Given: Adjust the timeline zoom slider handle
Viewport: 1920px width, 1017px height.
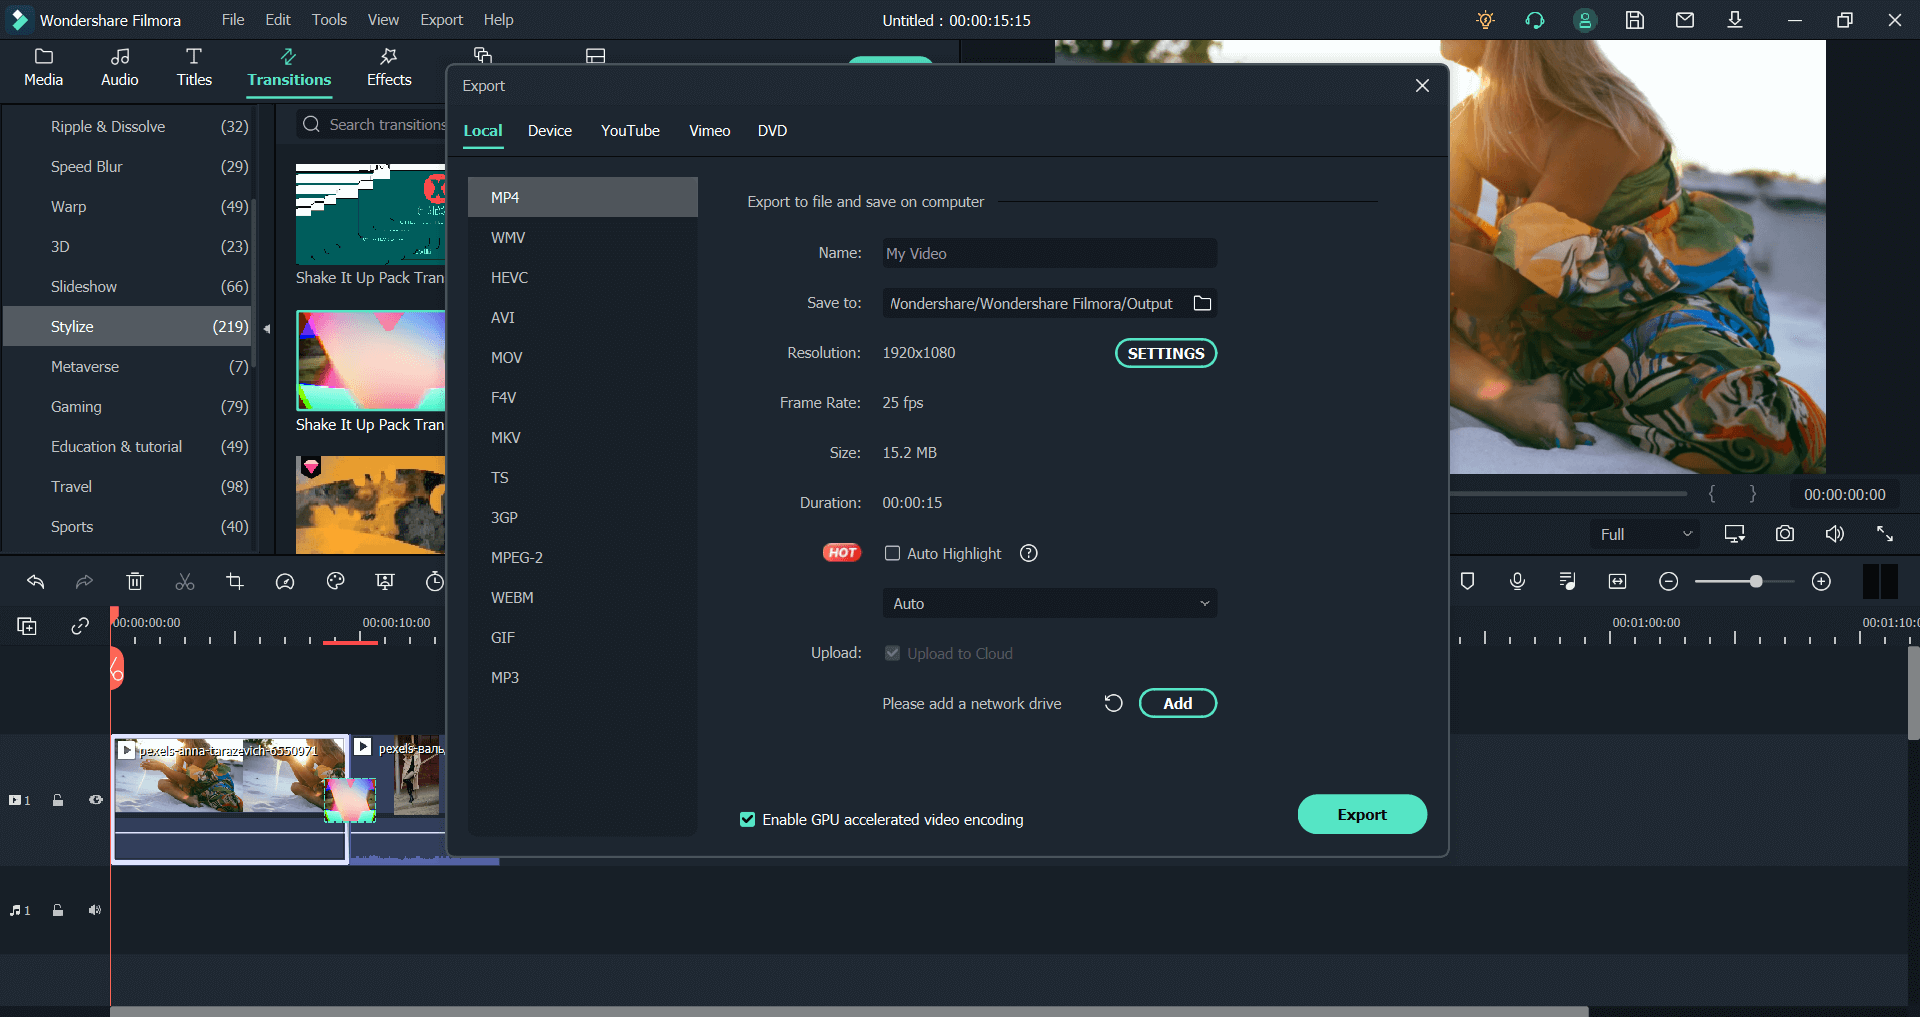Looking at the screenshot, I should pos(1756,581).
